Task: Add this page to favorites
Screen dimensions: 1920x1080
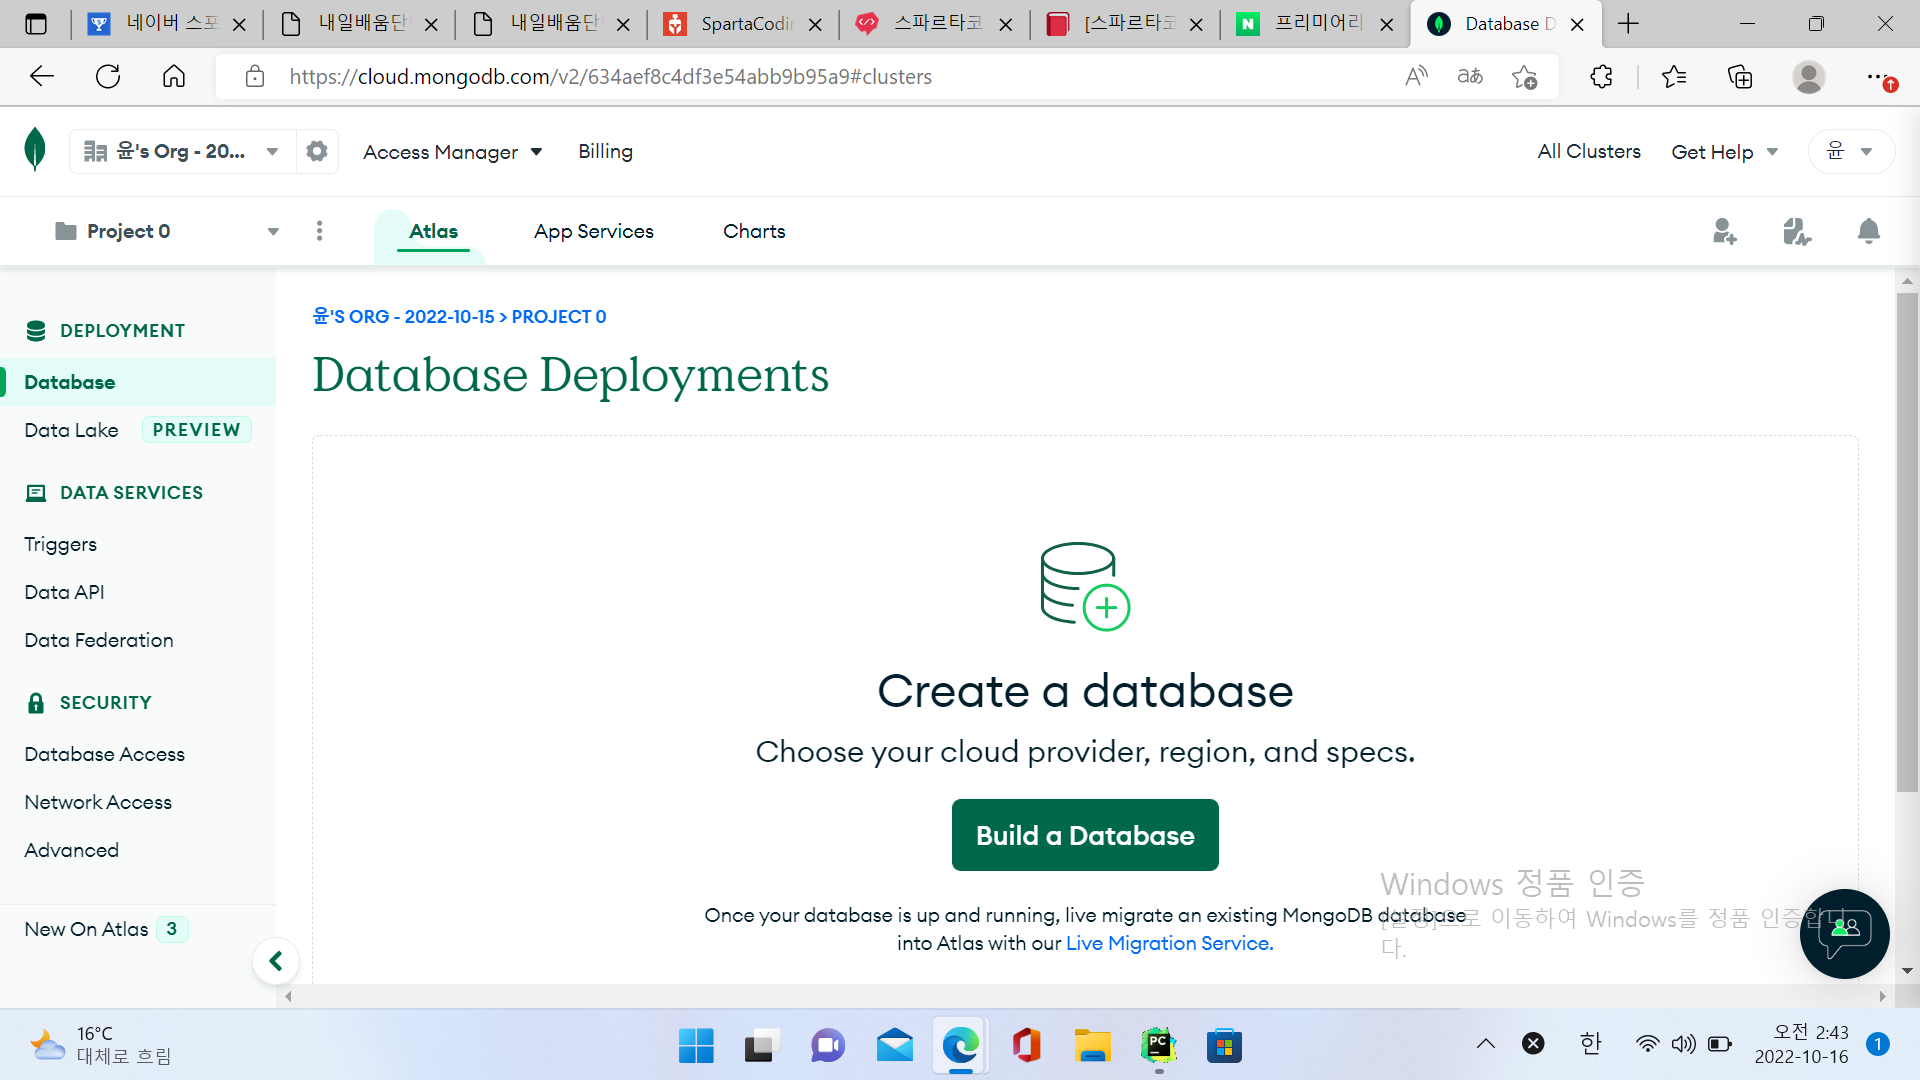Action: [1525, 76]
